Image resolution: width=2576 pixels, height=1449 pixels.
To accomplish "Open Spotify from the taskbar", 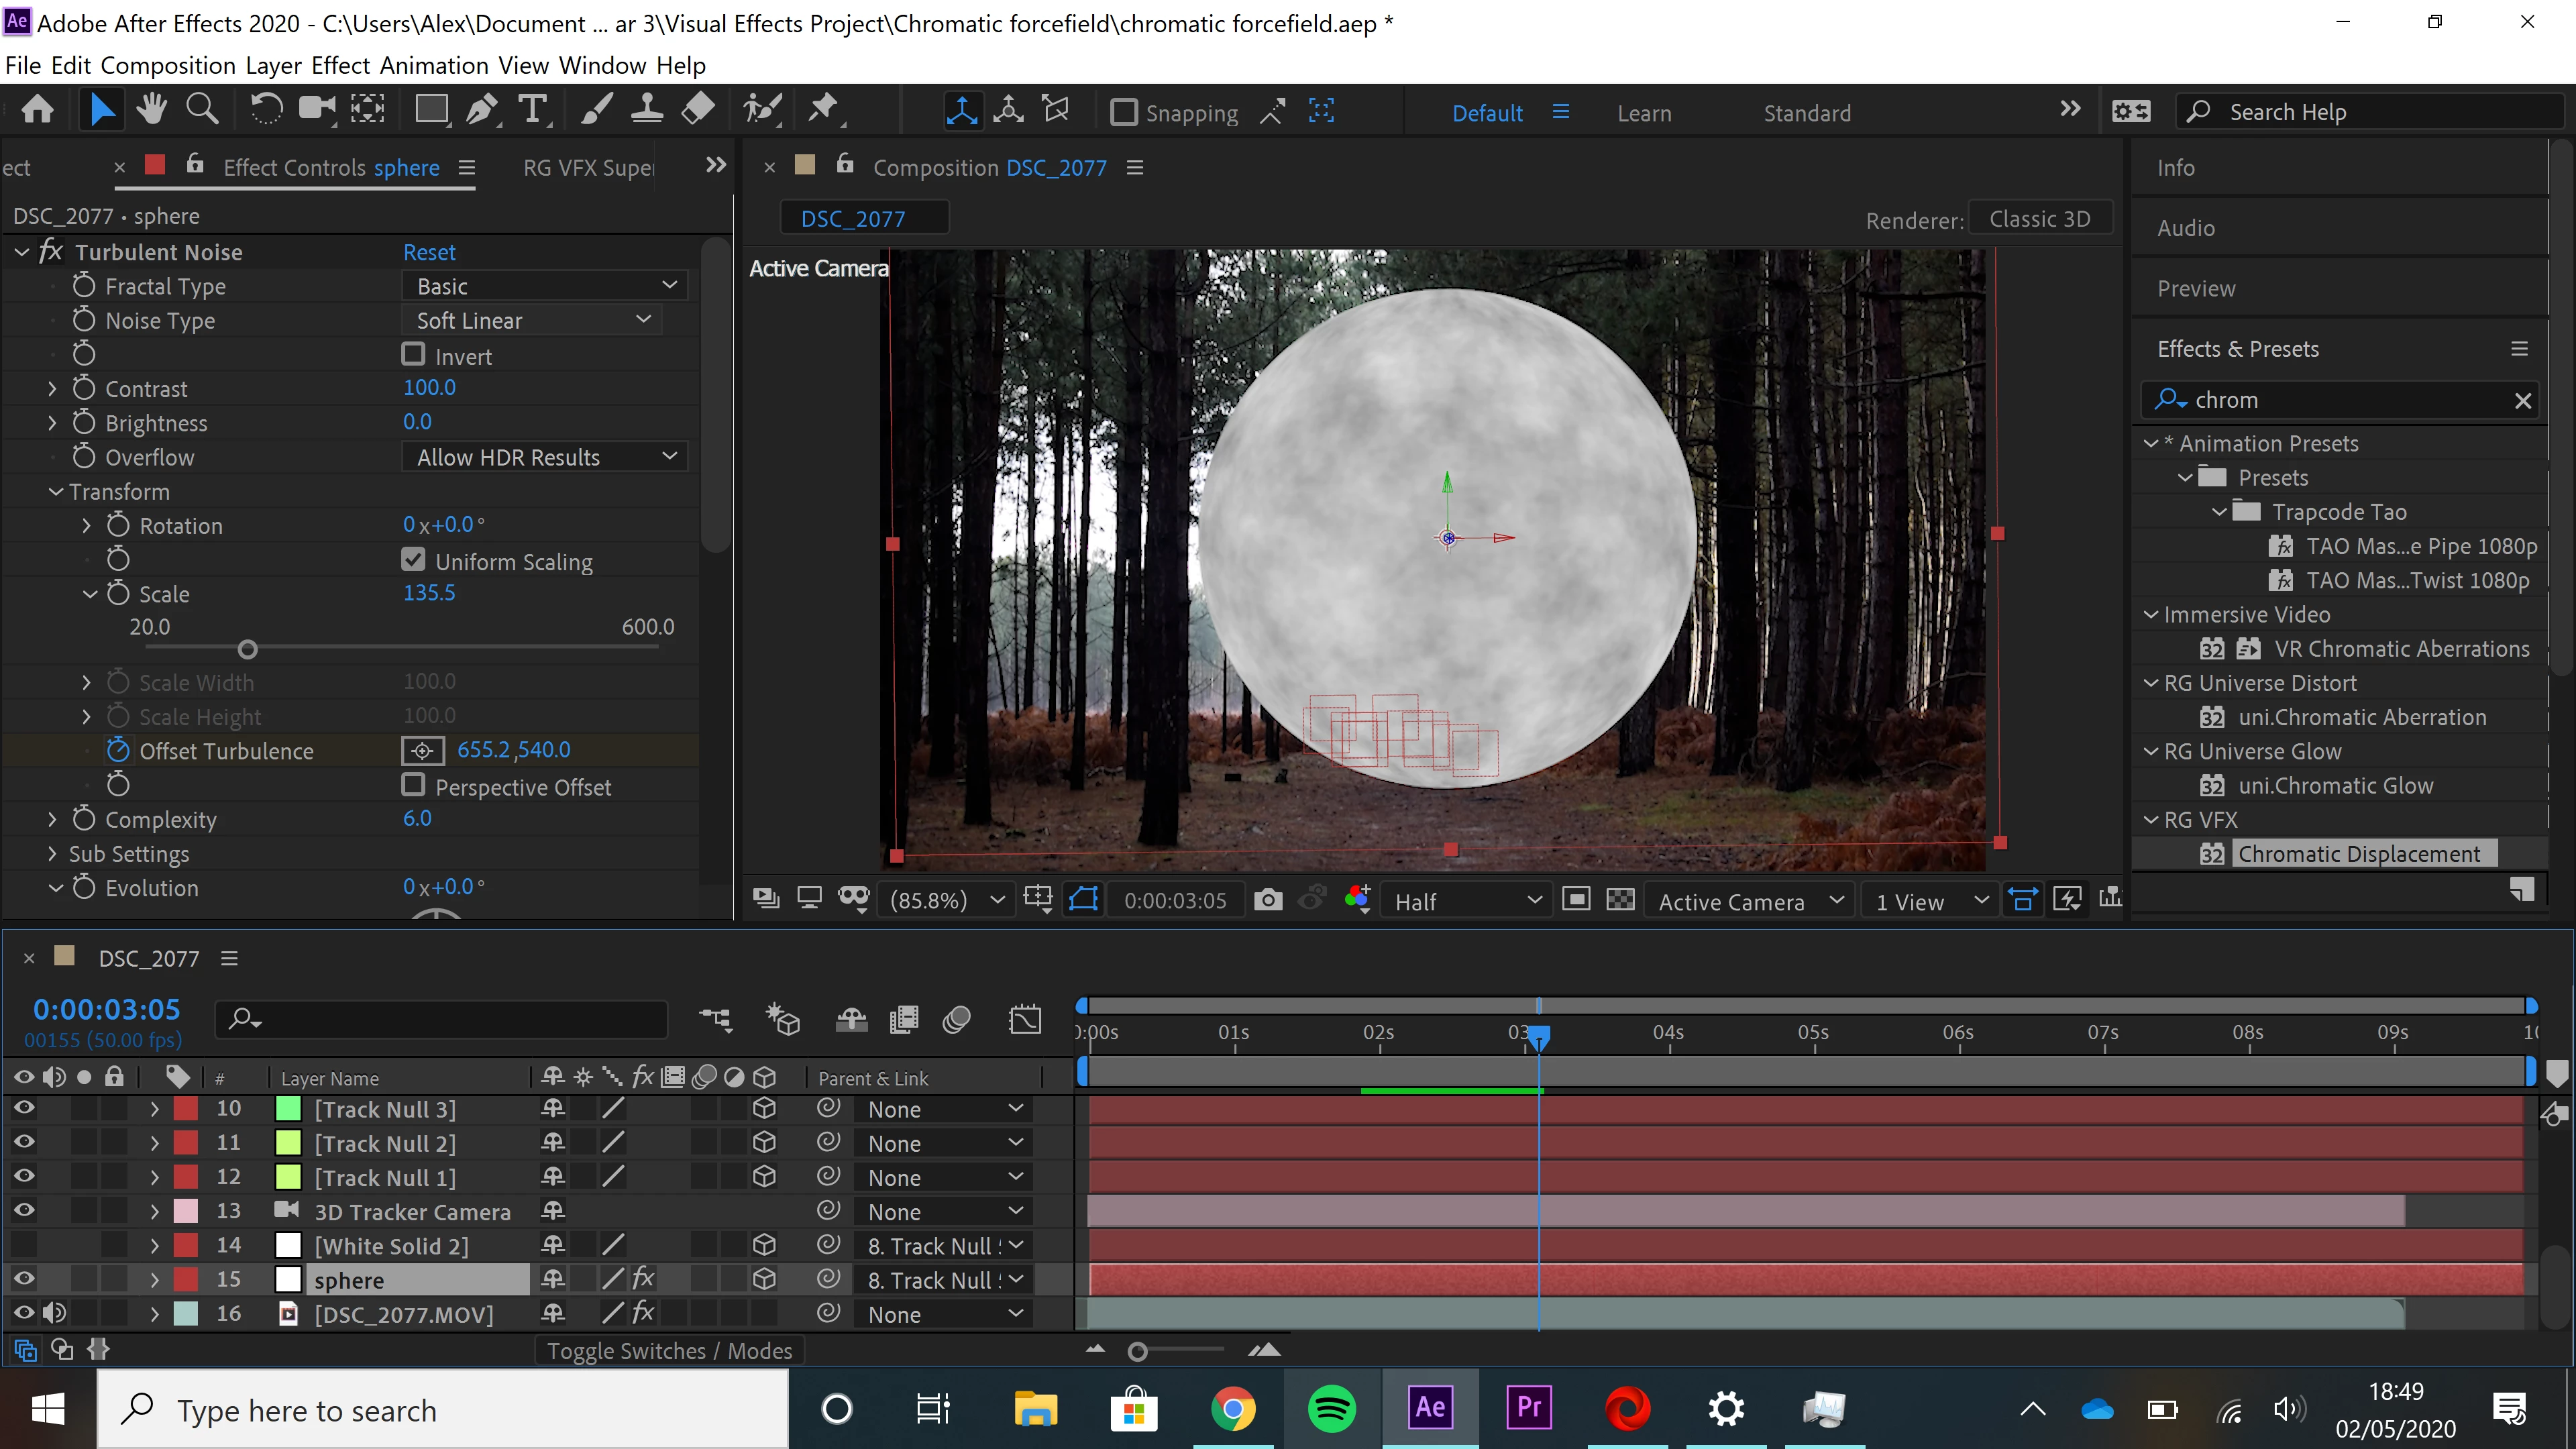I will (x=1331, y=1409).
